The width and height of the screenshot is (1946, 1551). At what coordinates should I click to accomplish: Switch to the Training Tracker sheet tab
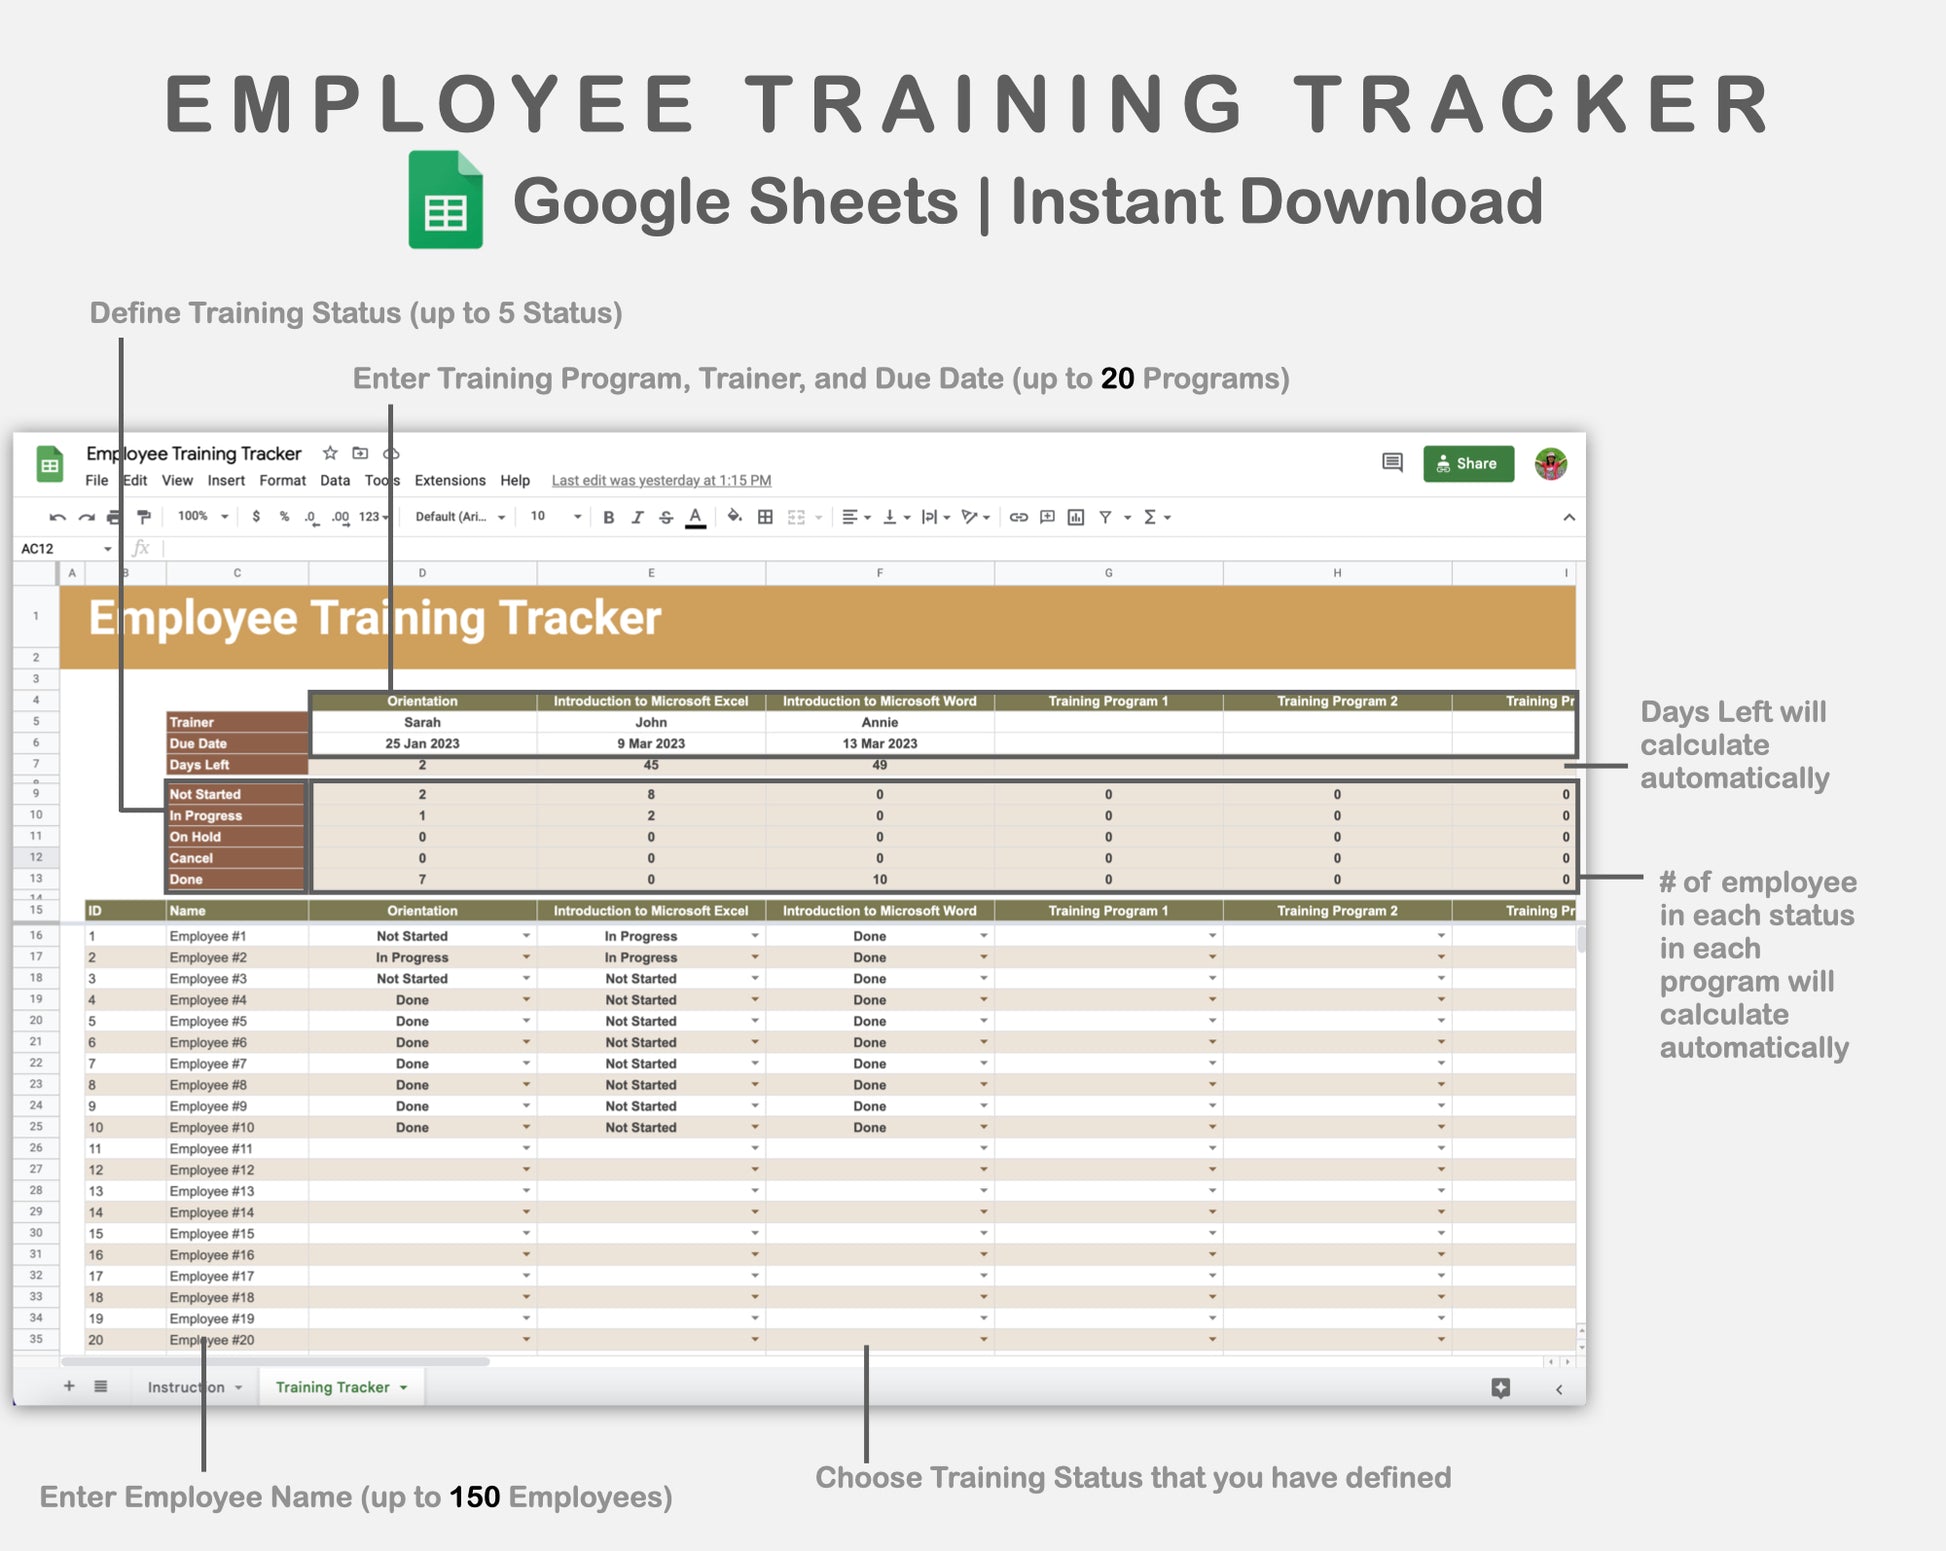click(x=341, y=1387)
